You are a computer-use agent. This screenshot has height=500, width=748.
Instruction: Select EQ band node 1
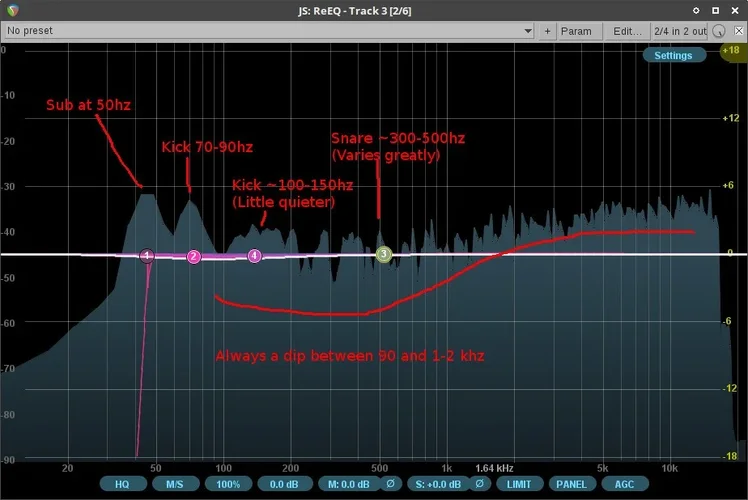(147, 255)
